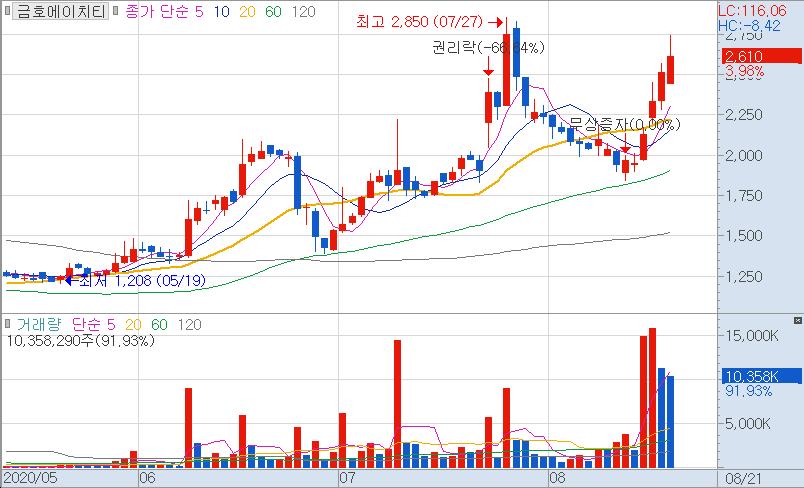The width and height of the screenshot is (804, 488).
Task: Click the 5,000K volume axis label
Action: click(747, 423)
